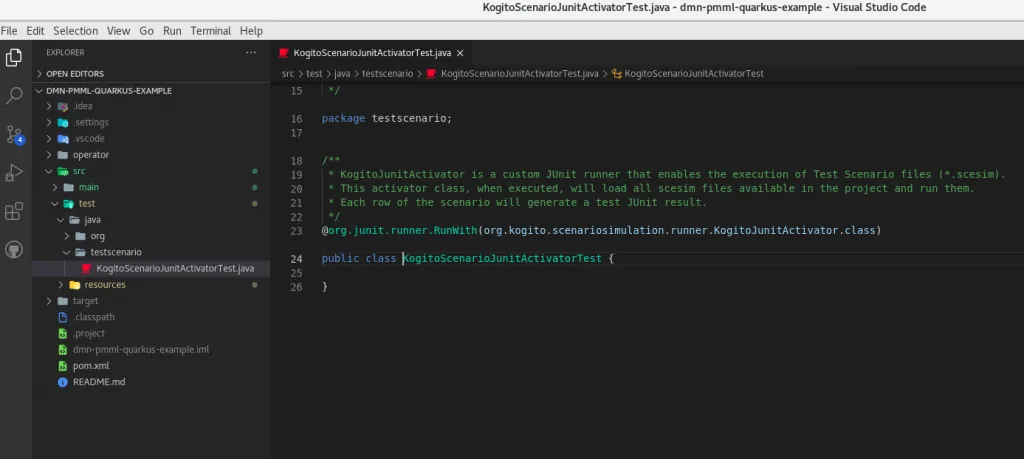
Task: Open the Terminal menu
Action: (x=211, y=31)
